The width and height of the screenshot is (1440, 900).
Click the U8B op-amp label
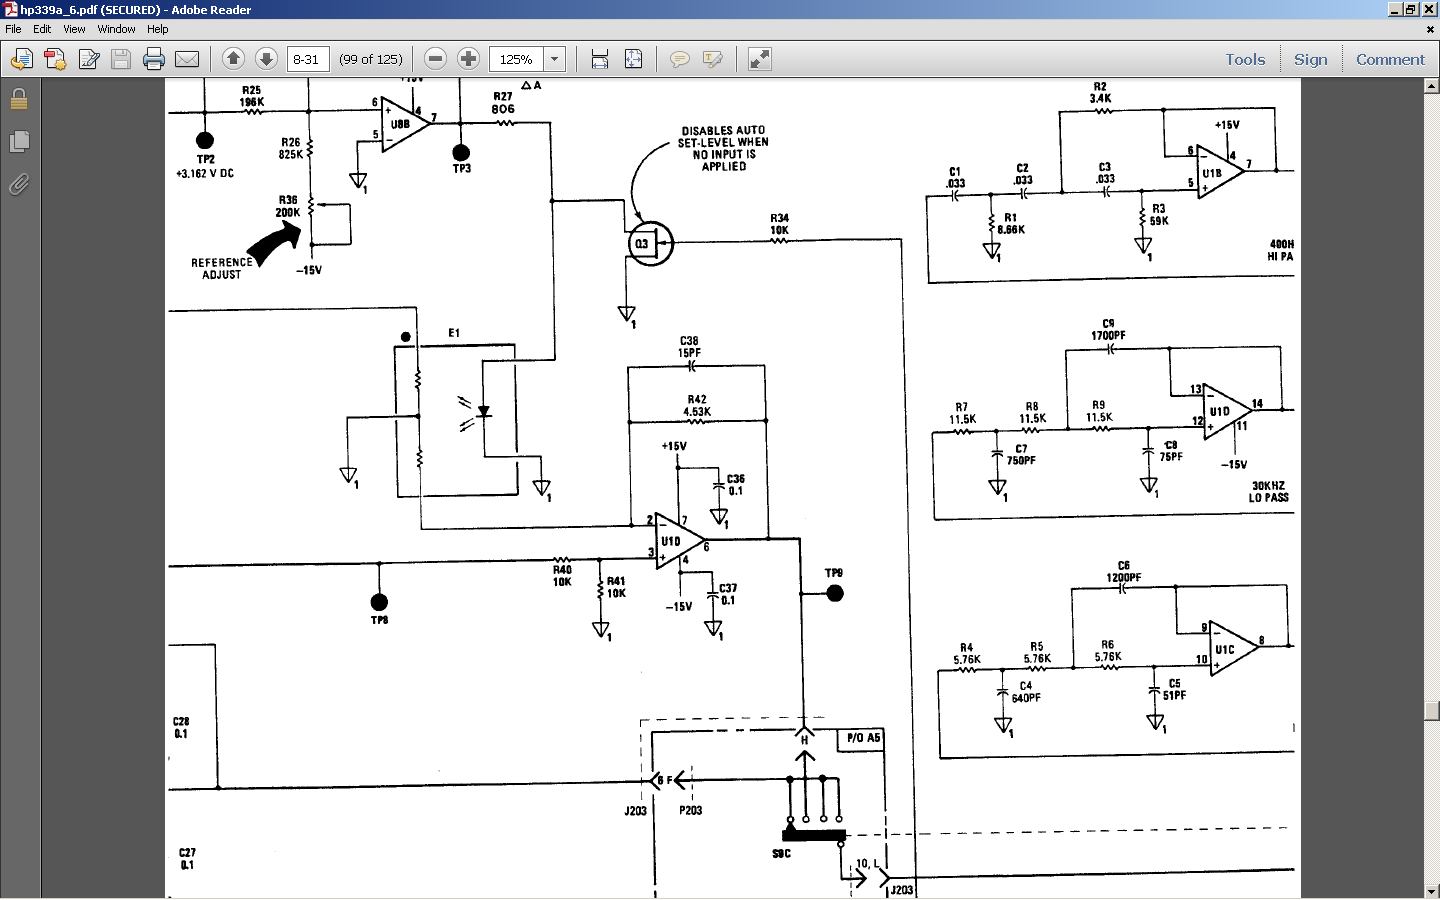click(x=400, y=125)
